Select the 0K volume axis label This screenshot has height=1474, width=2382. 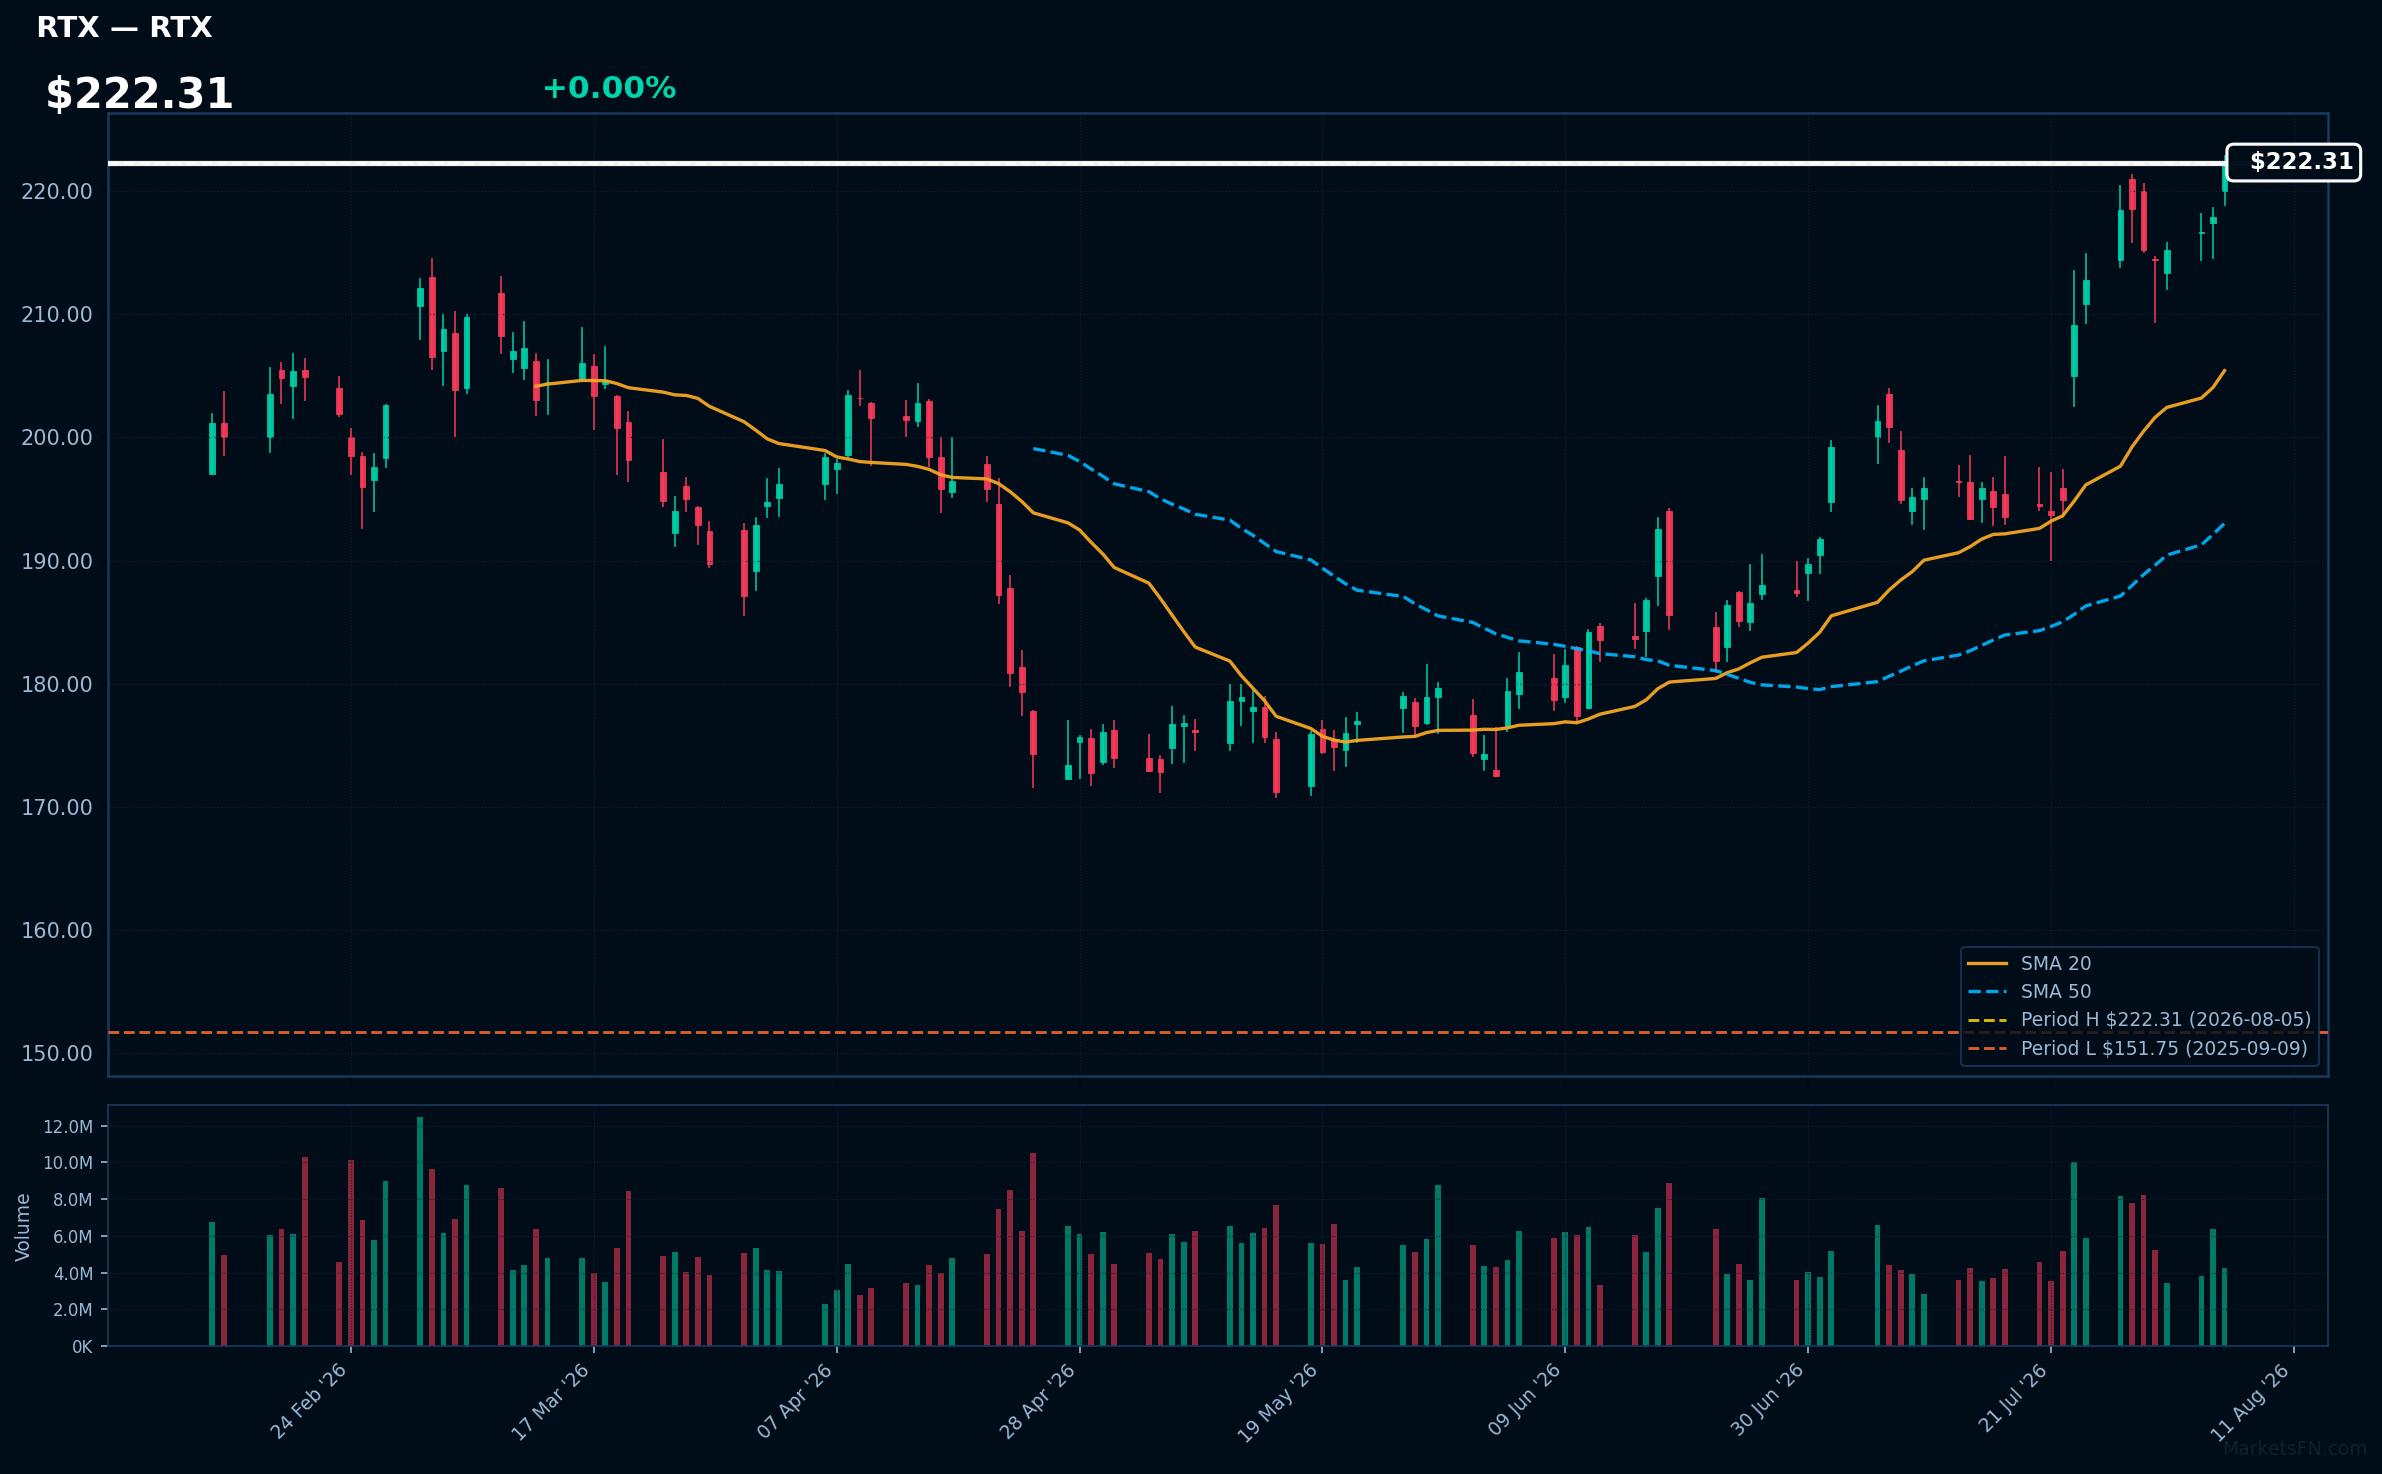82,1347
